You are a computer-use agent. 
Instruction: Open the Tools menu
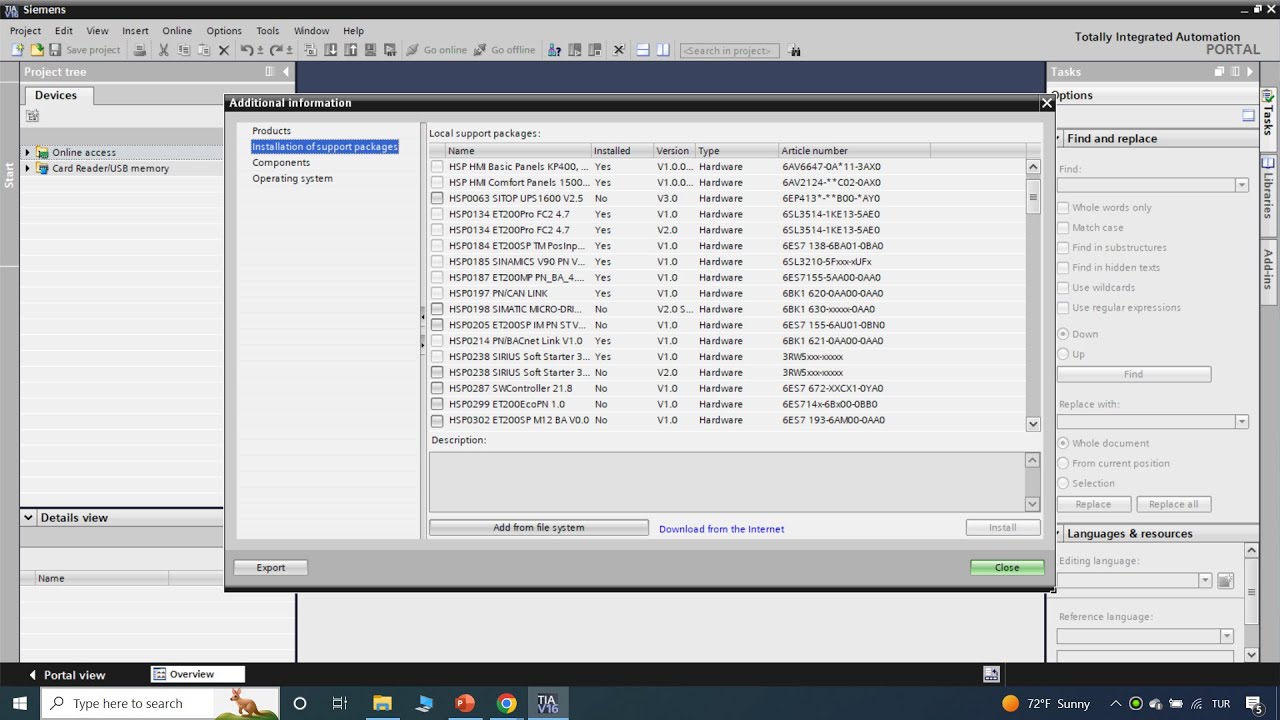267,31
